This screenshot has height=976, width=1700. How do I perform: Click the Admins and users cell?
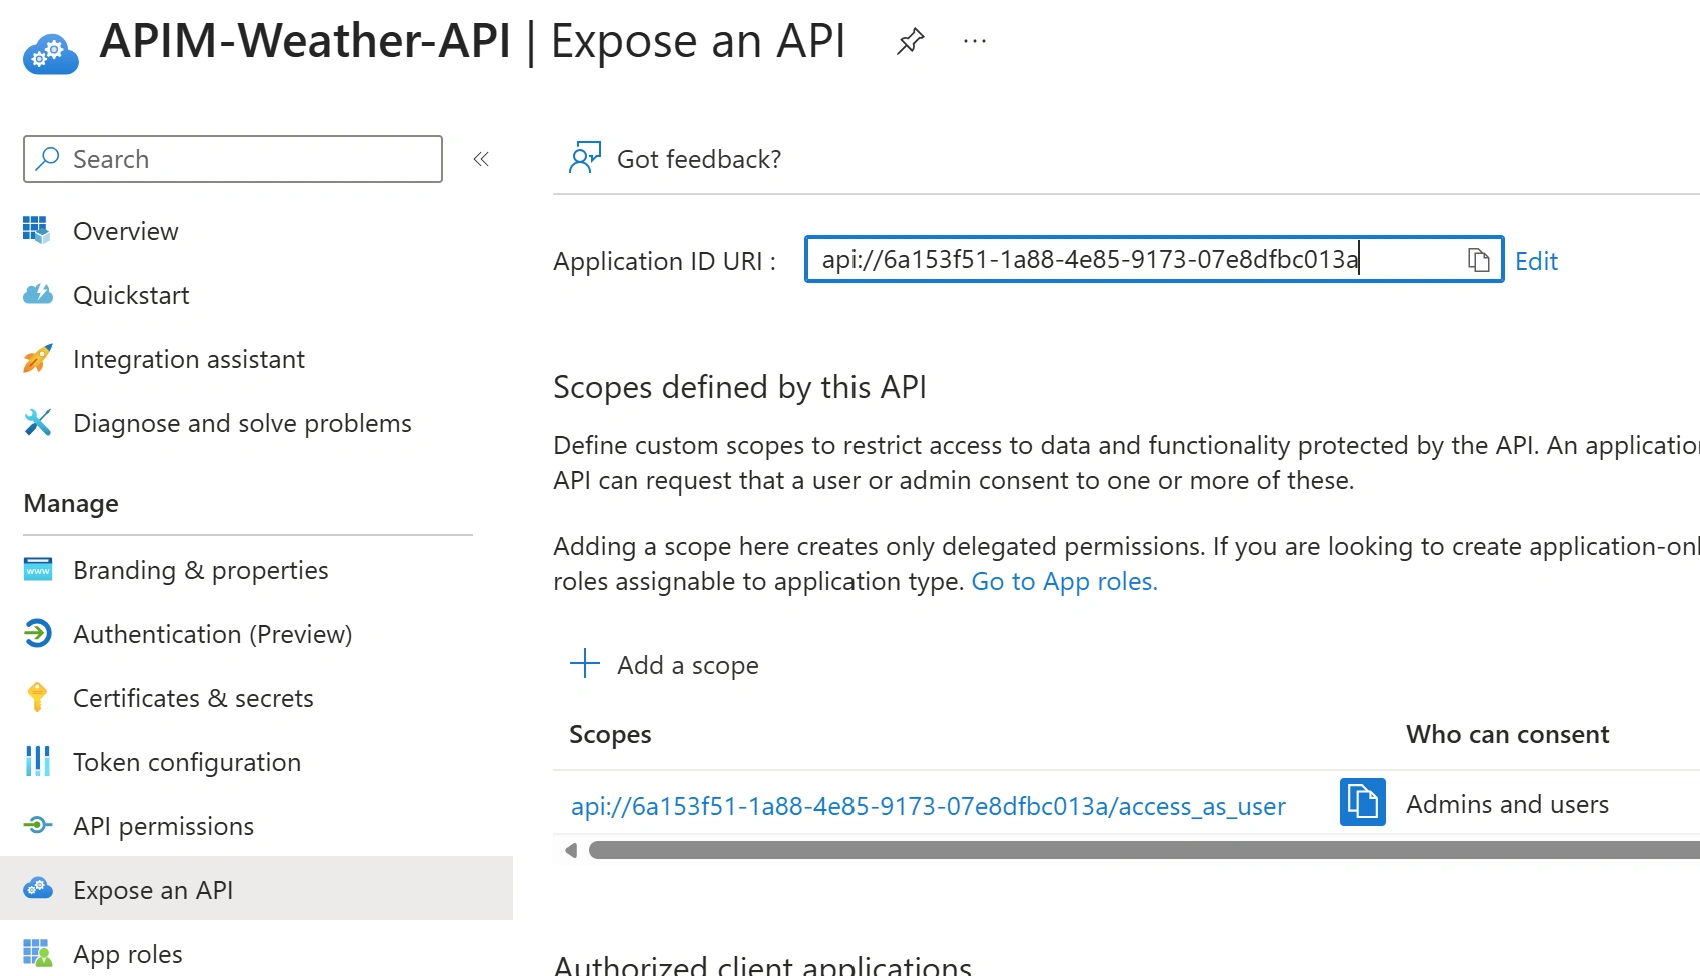(1507, 804)
